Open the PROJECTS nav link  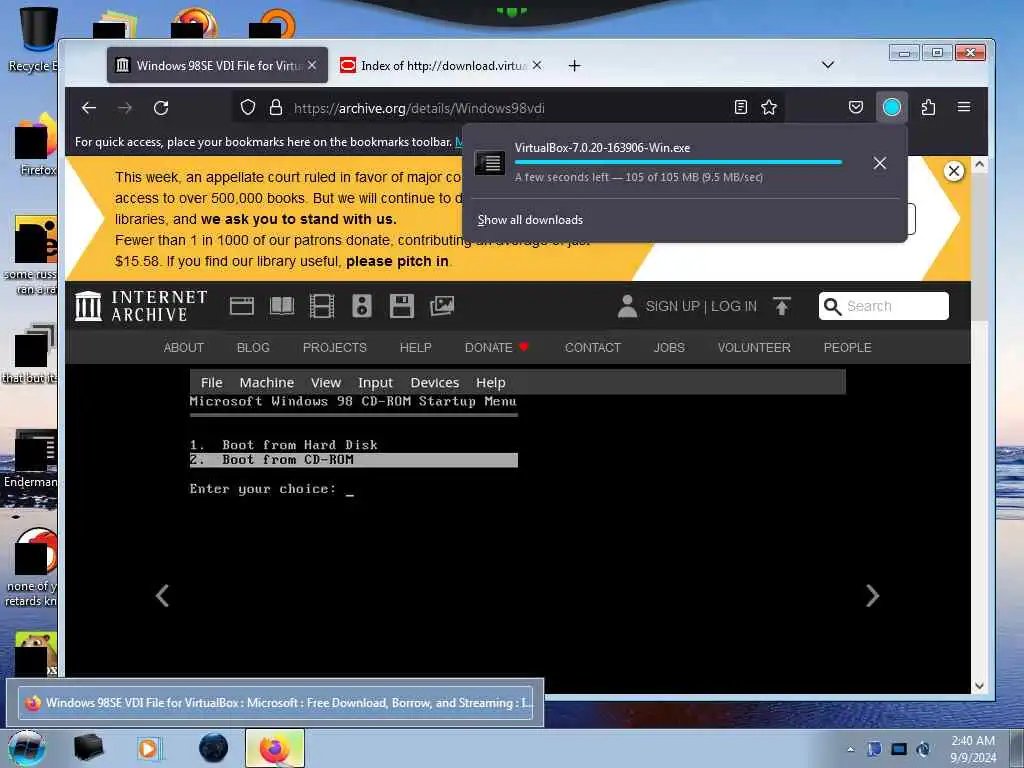tap(335, 347)
